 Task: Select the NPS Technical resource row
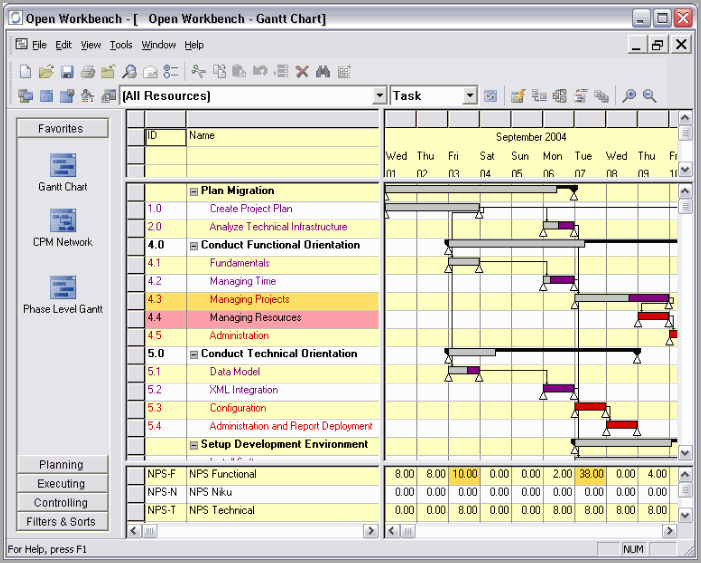click(262, 510)
